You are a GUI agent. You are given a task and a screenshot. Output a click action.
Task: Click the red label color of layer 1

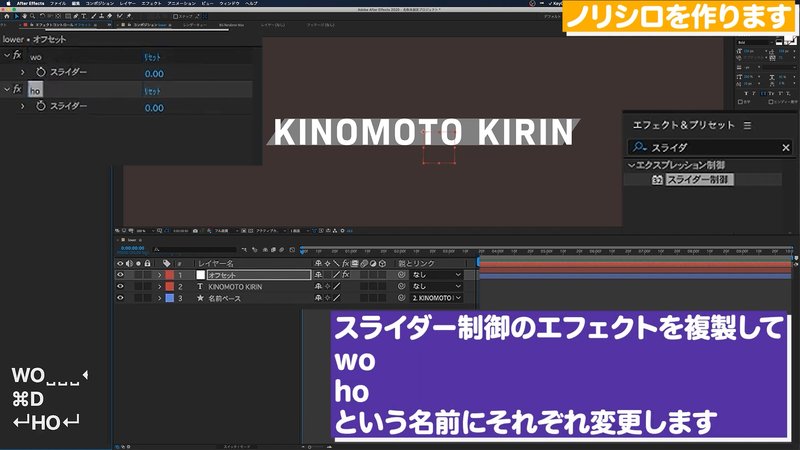169,275
